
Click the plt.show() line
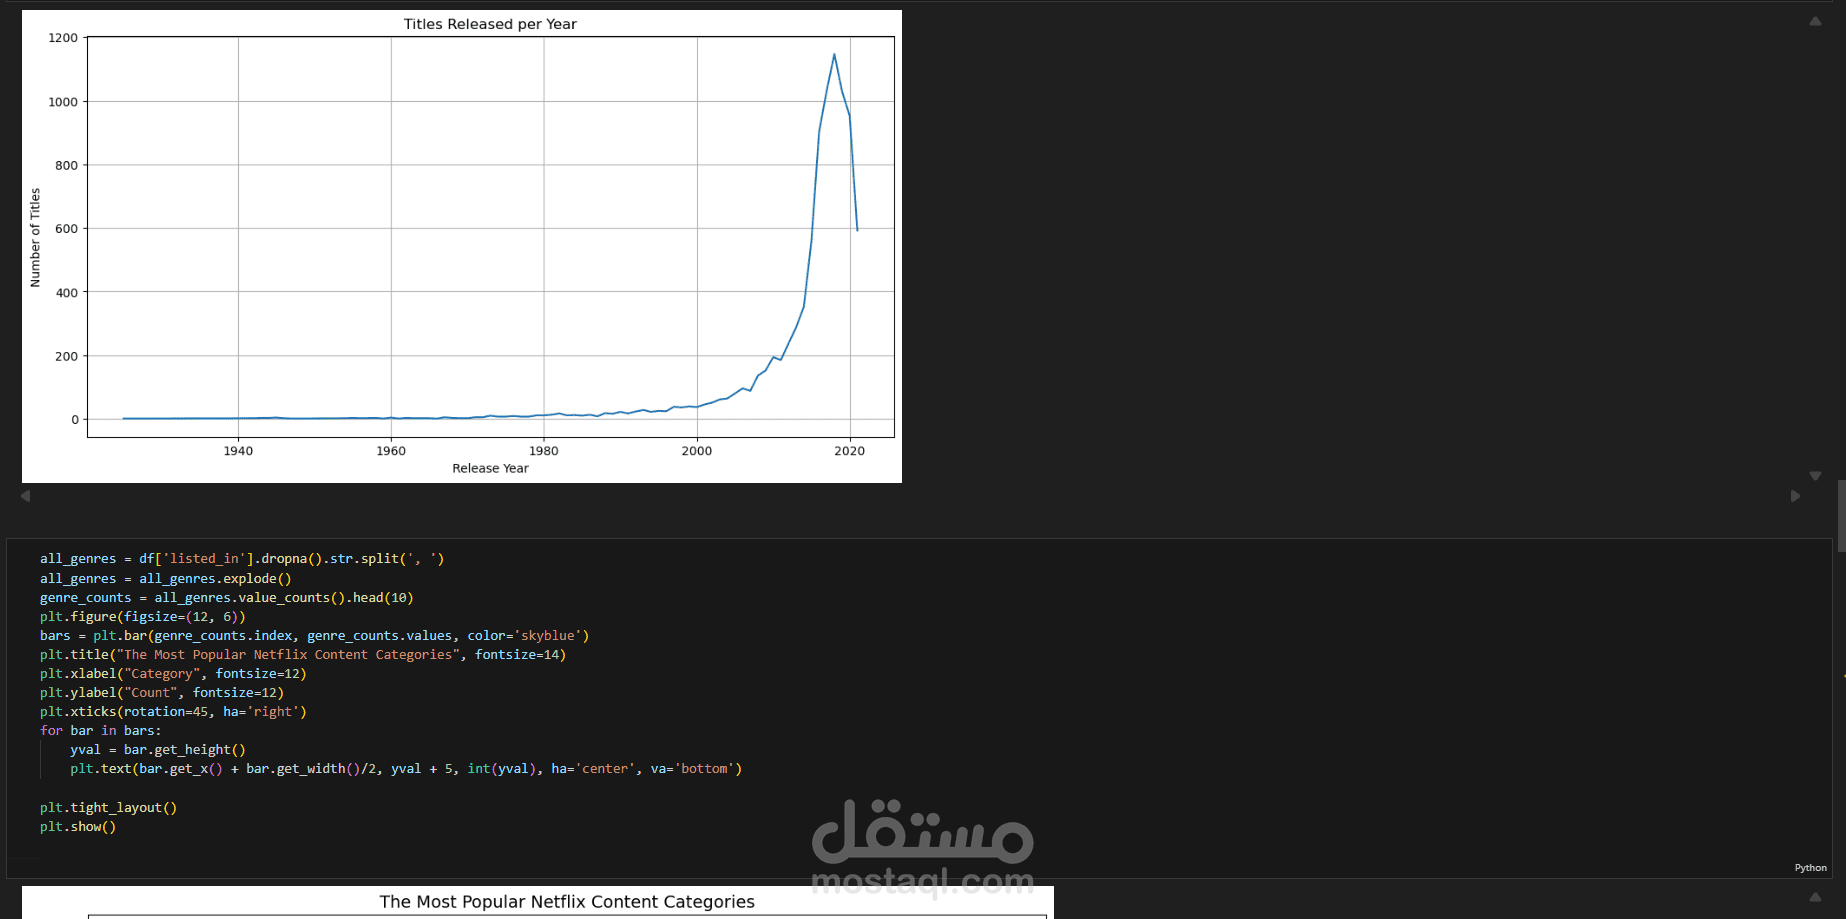[78, 827]
